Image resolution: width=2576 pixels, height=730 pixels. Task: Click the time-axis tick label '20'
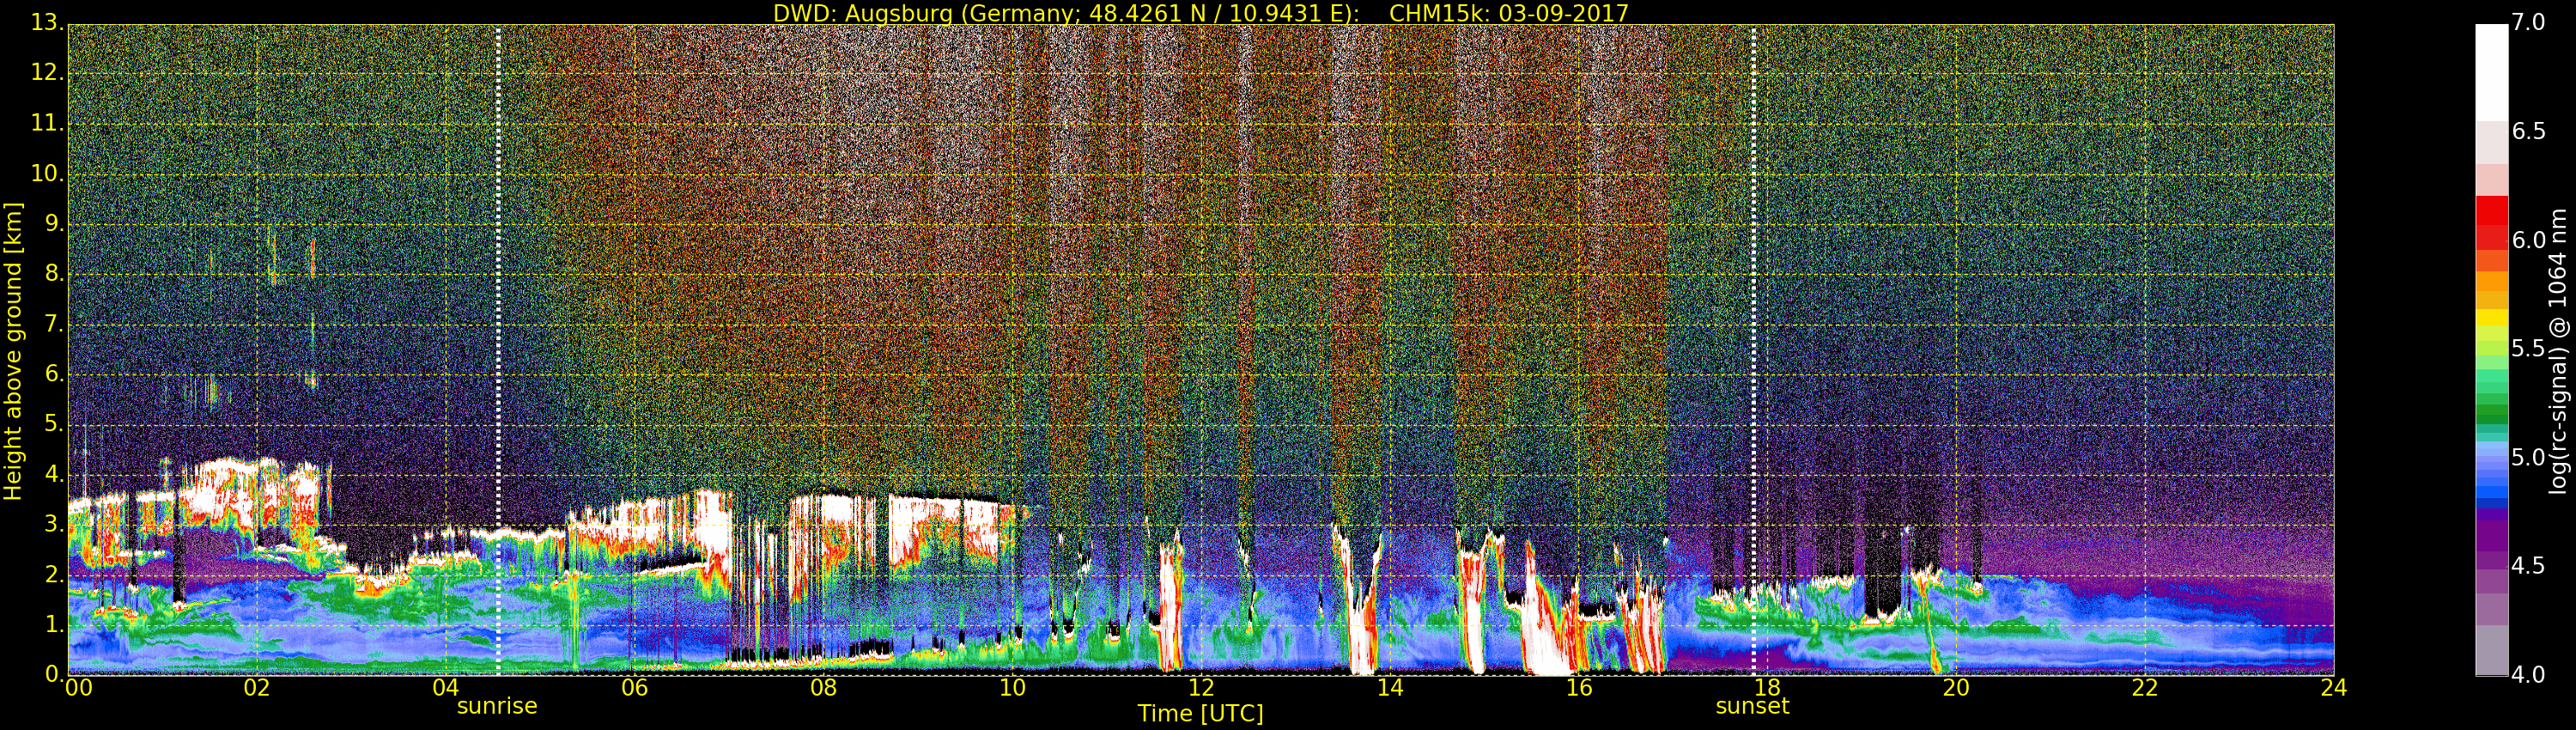click(1957, 687)
